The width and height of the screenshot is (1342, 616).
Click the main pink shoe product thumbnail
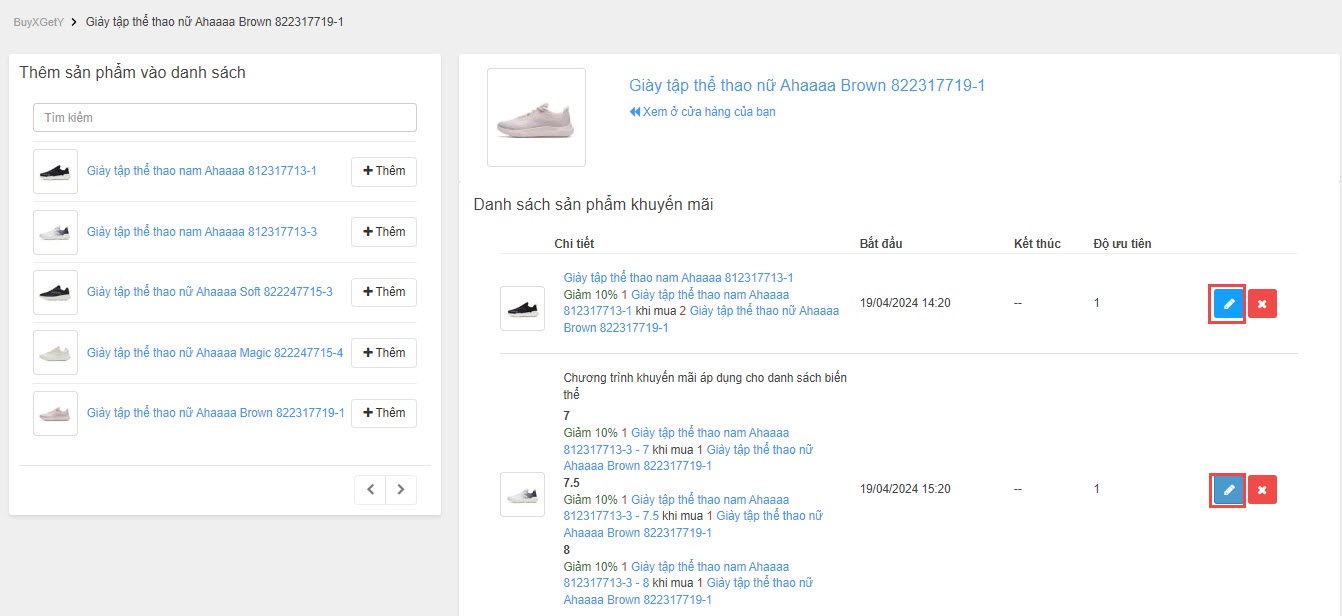tap(536, 118)
